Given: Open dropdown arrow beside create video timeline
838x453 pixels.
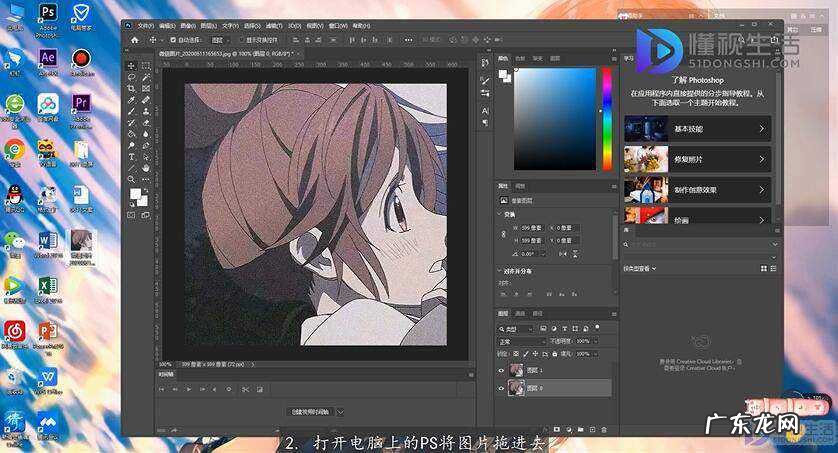Looking at the screenshot, I should pyautogui.click(x=340, y=412).
